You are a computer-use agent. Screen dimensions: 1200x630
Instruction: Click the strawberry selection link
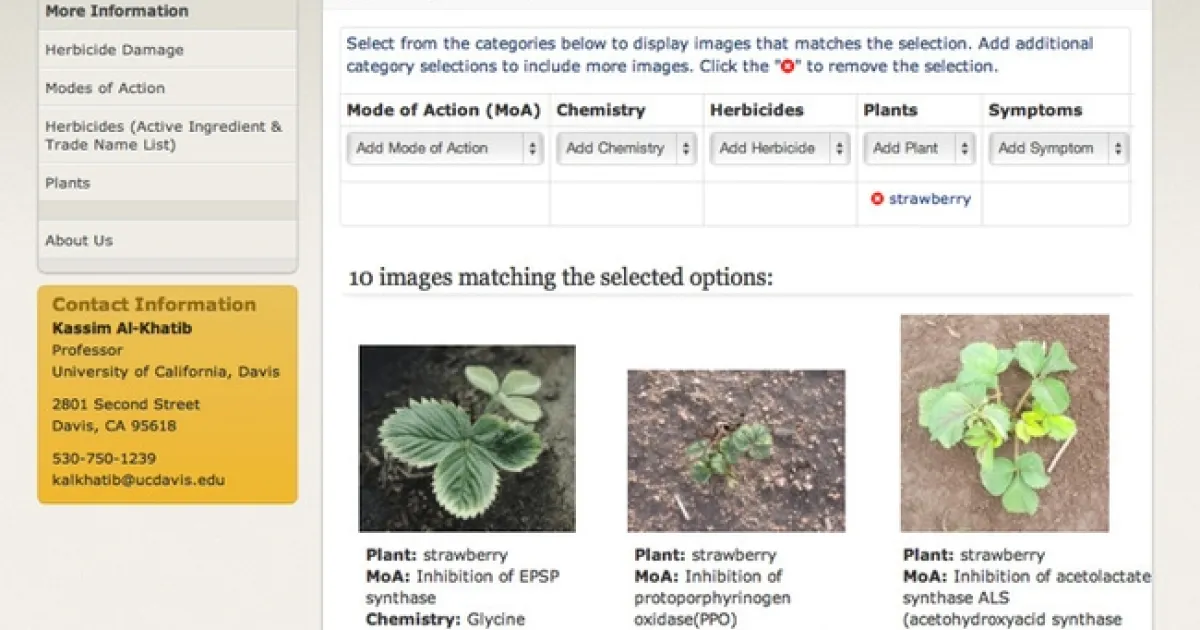[929, 199]
